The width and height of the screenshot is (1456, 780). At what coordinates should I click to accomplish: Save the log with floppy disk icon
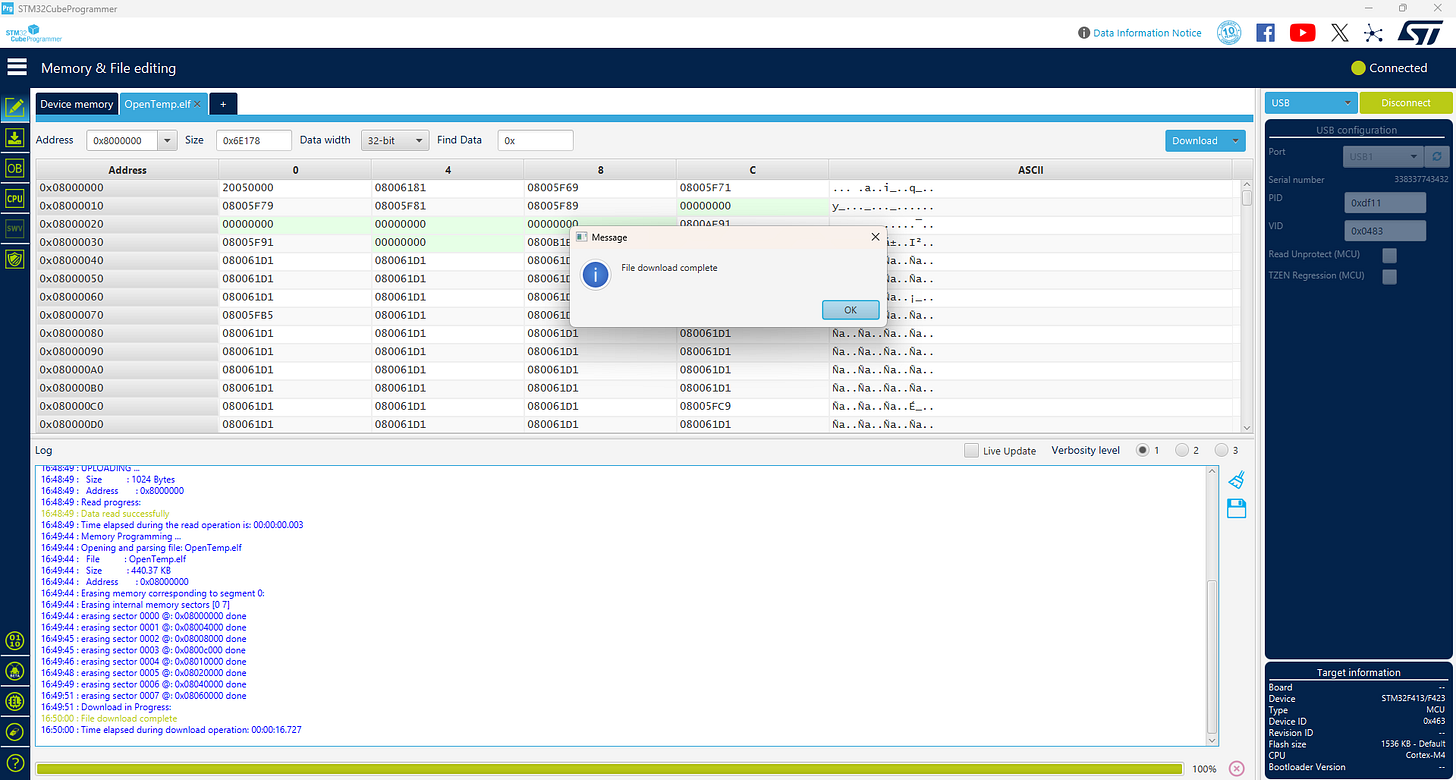tap(1236, 509)
